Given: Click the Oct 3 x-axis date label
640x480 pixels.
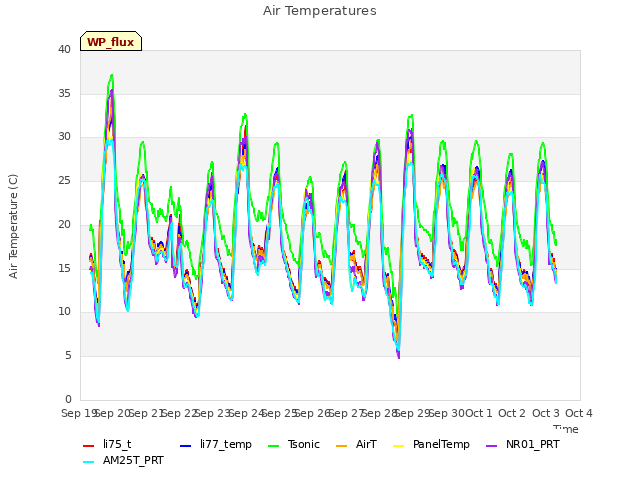Looking at the screenshot, I should 545,413.
